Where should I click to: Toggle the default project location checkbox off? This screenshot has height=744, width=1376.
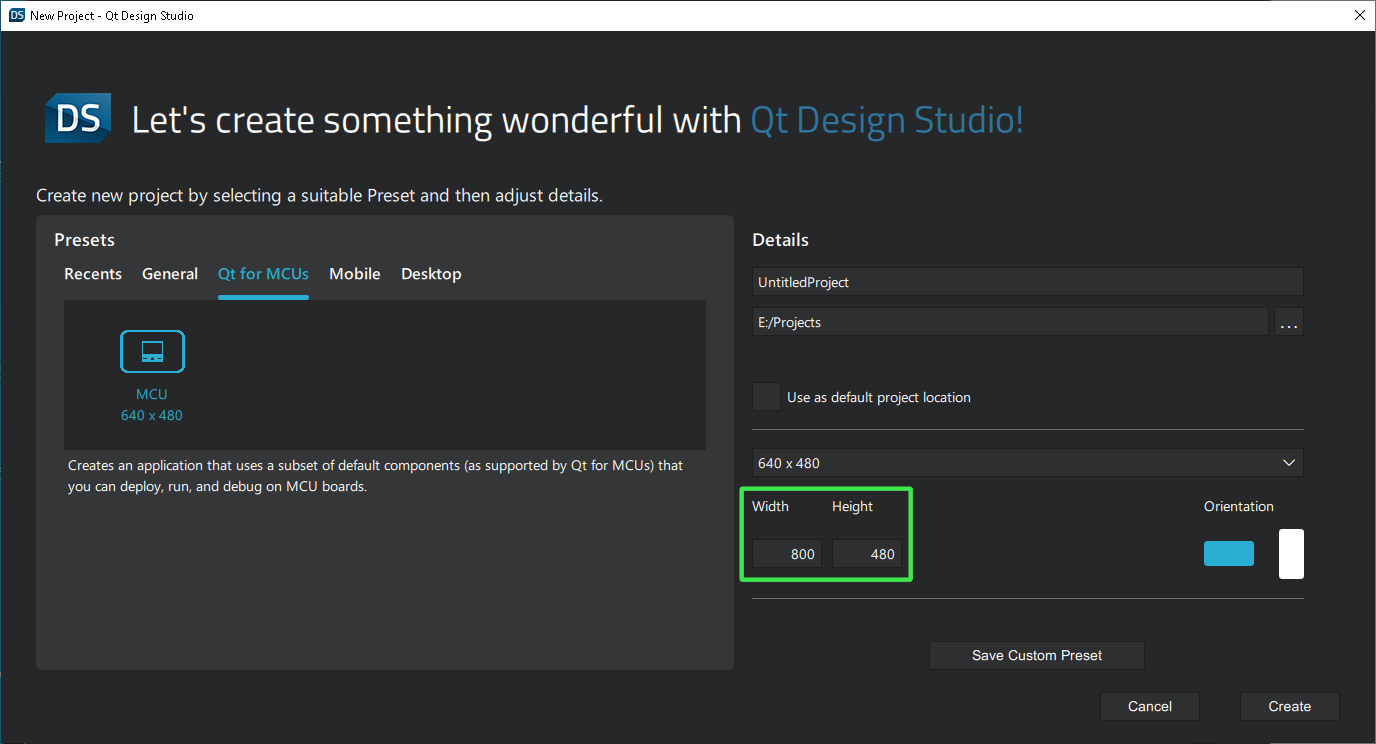pyautogui.click(x=766, y=396)
